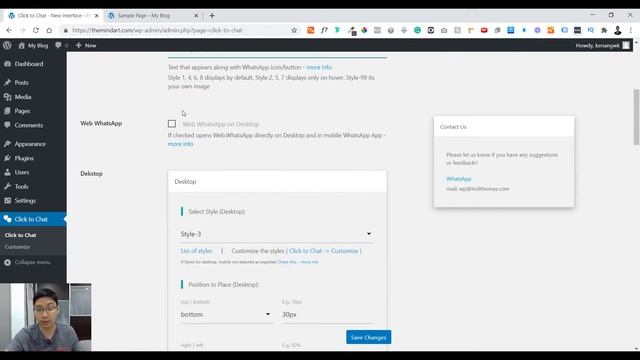Open Customize submenu entry
The image size is (640, 360).
[x=17, y=247]
